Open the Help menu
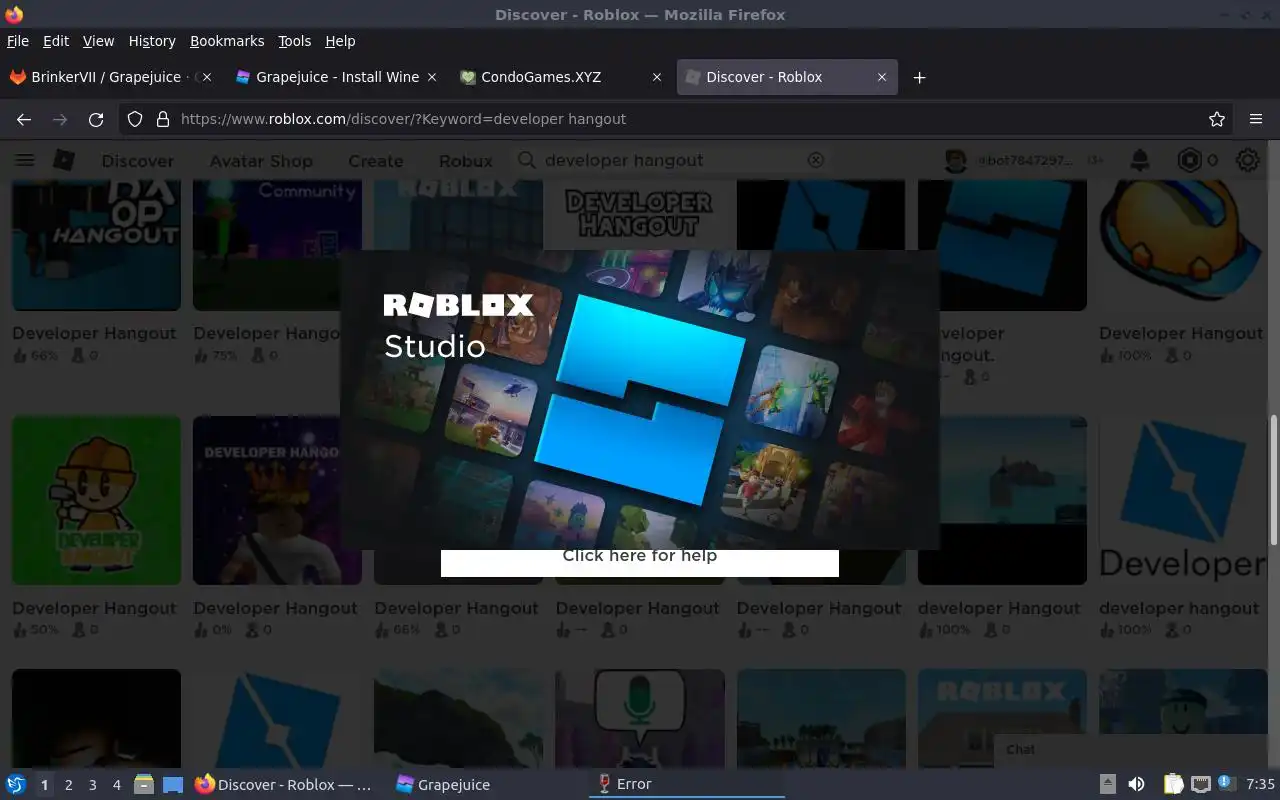Screen dimensions: 1280x800 point(340,41)
